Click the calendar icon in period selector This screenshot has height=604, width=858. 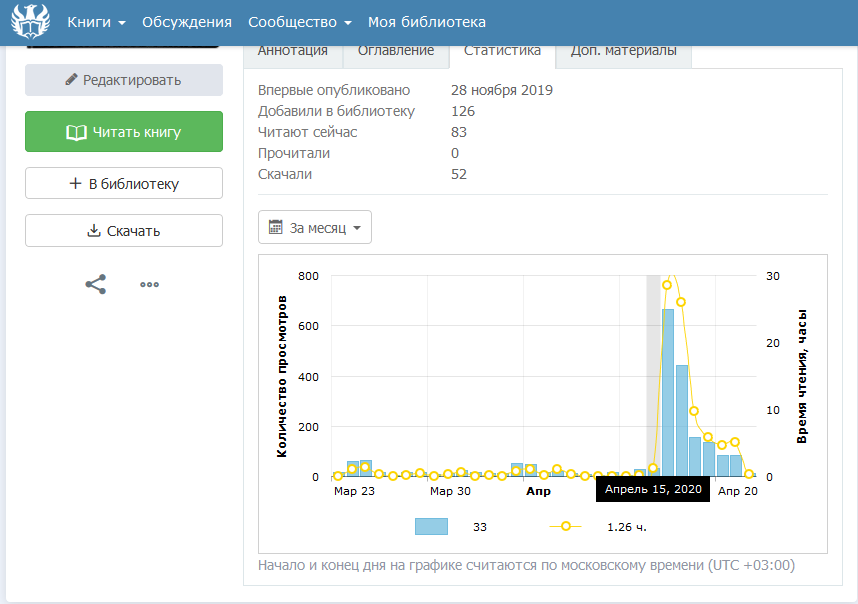[x=276, y=228]
